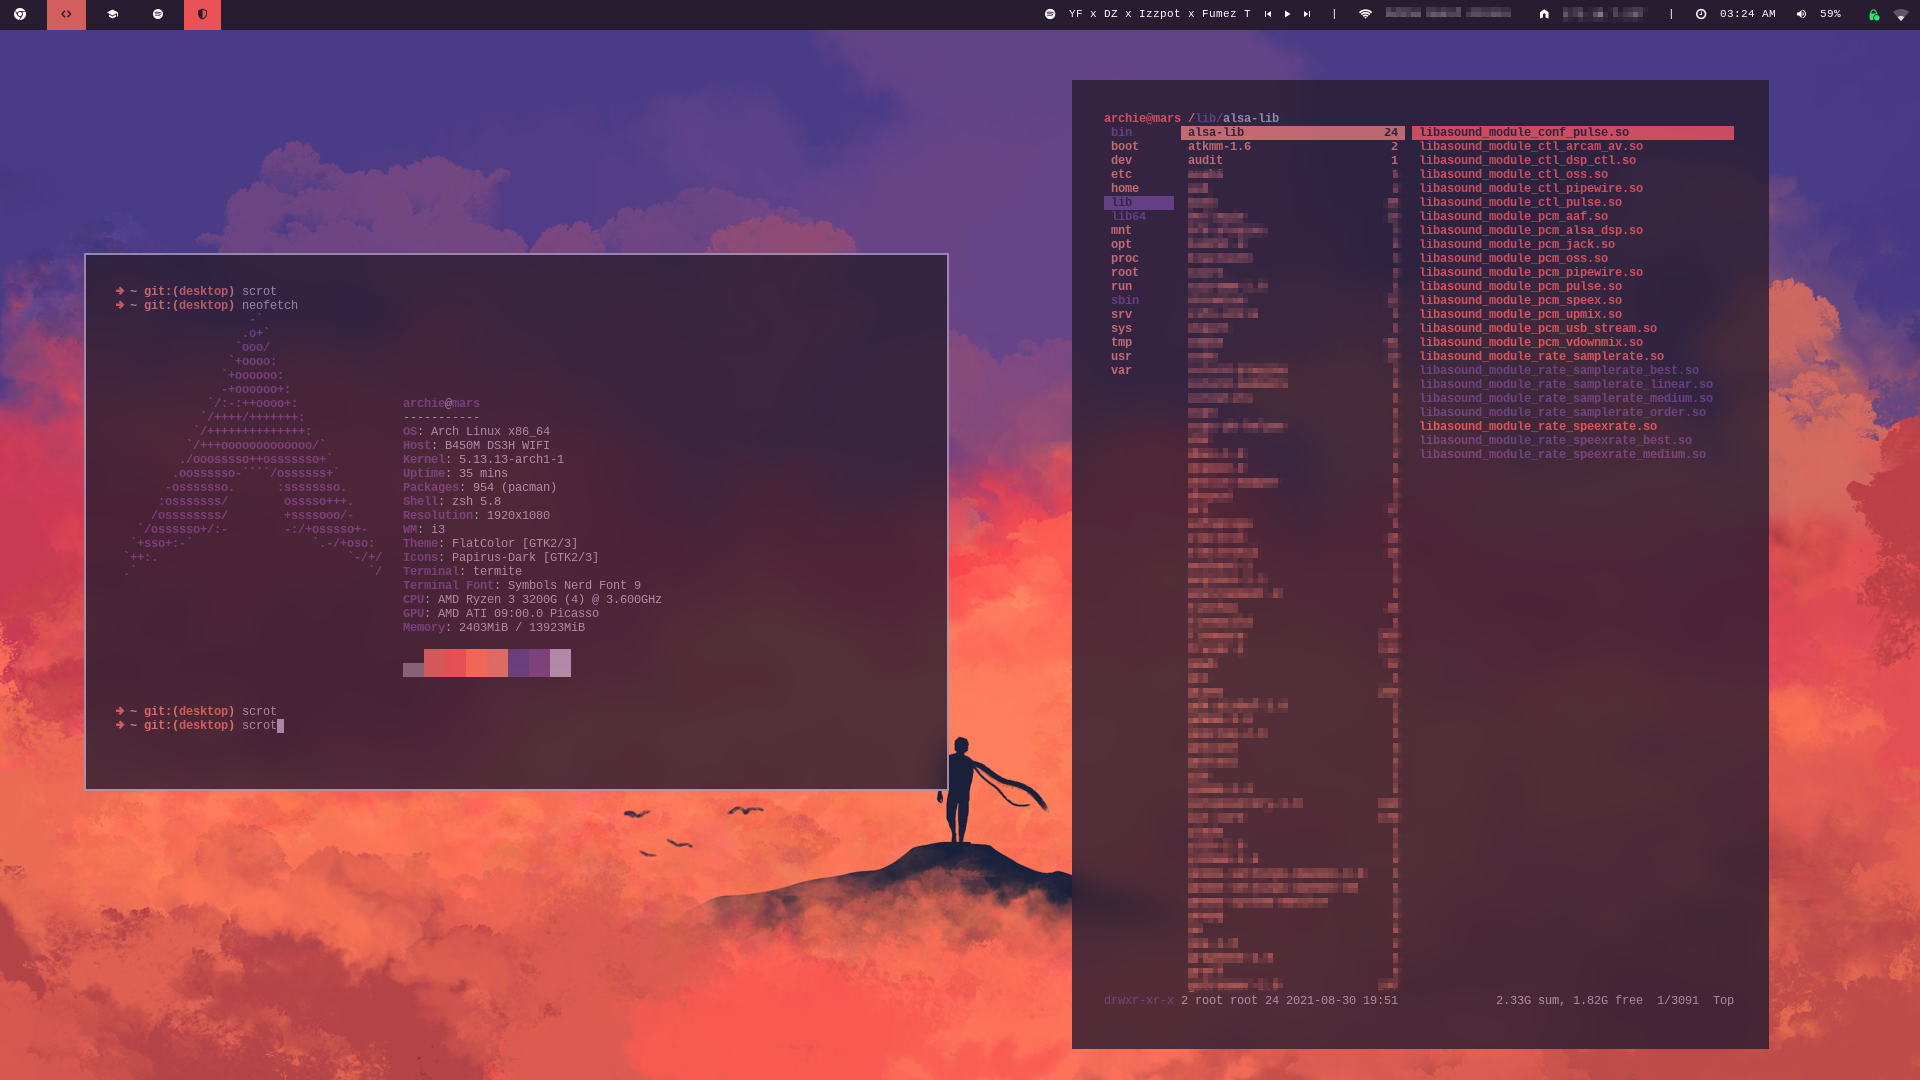Switch to the code brackets workspace
Screen dimensions: 1920x1080
coord(66,14)
